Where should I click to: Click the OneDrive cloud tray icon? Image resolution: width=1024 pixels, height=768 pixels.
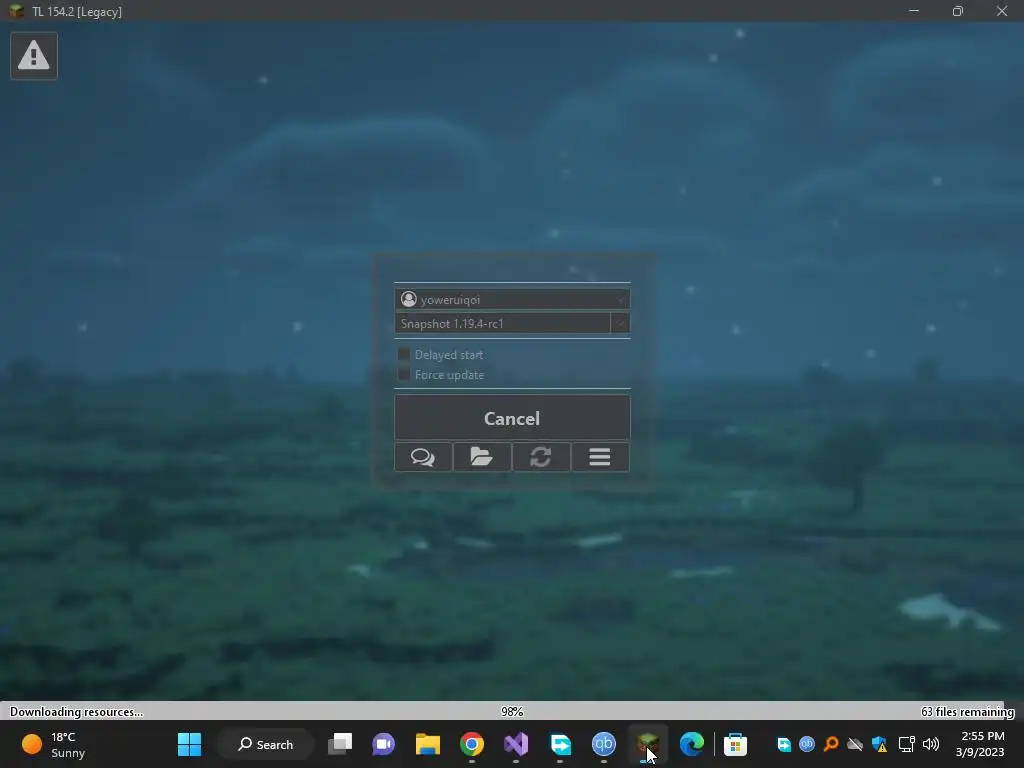pyautogui.click(x=855, y=744)
